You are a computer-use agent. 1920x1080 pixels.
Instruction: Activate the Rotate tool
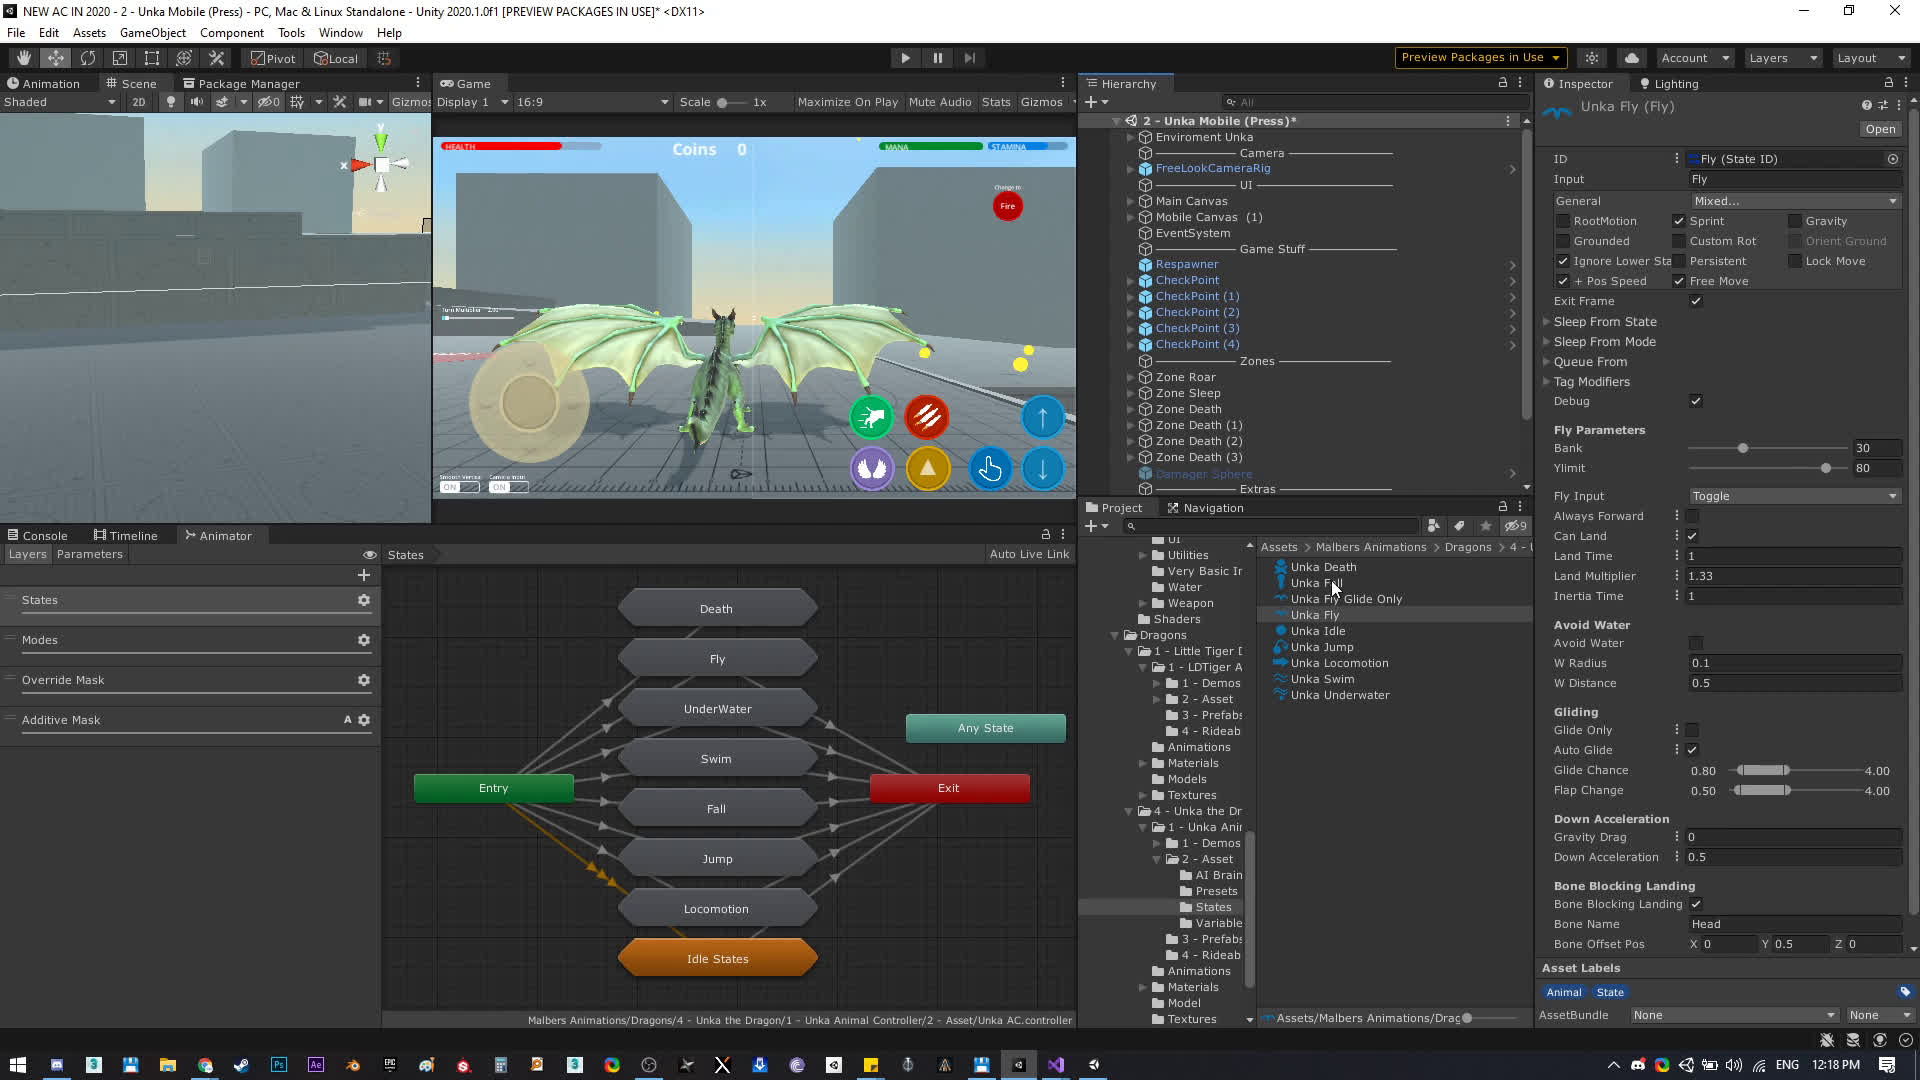click(88, 57)
